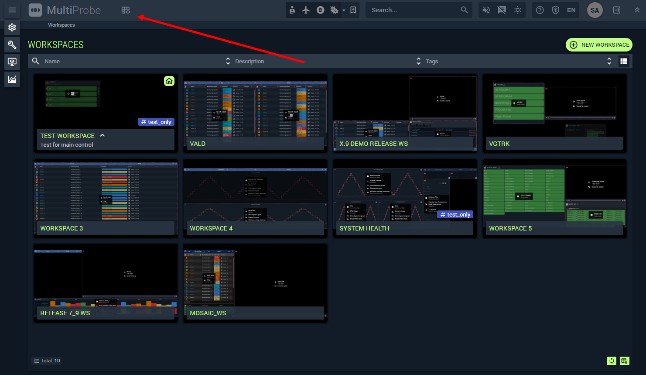
Task: Click the second green icon at bottom right
Action: tap(625, 361)
